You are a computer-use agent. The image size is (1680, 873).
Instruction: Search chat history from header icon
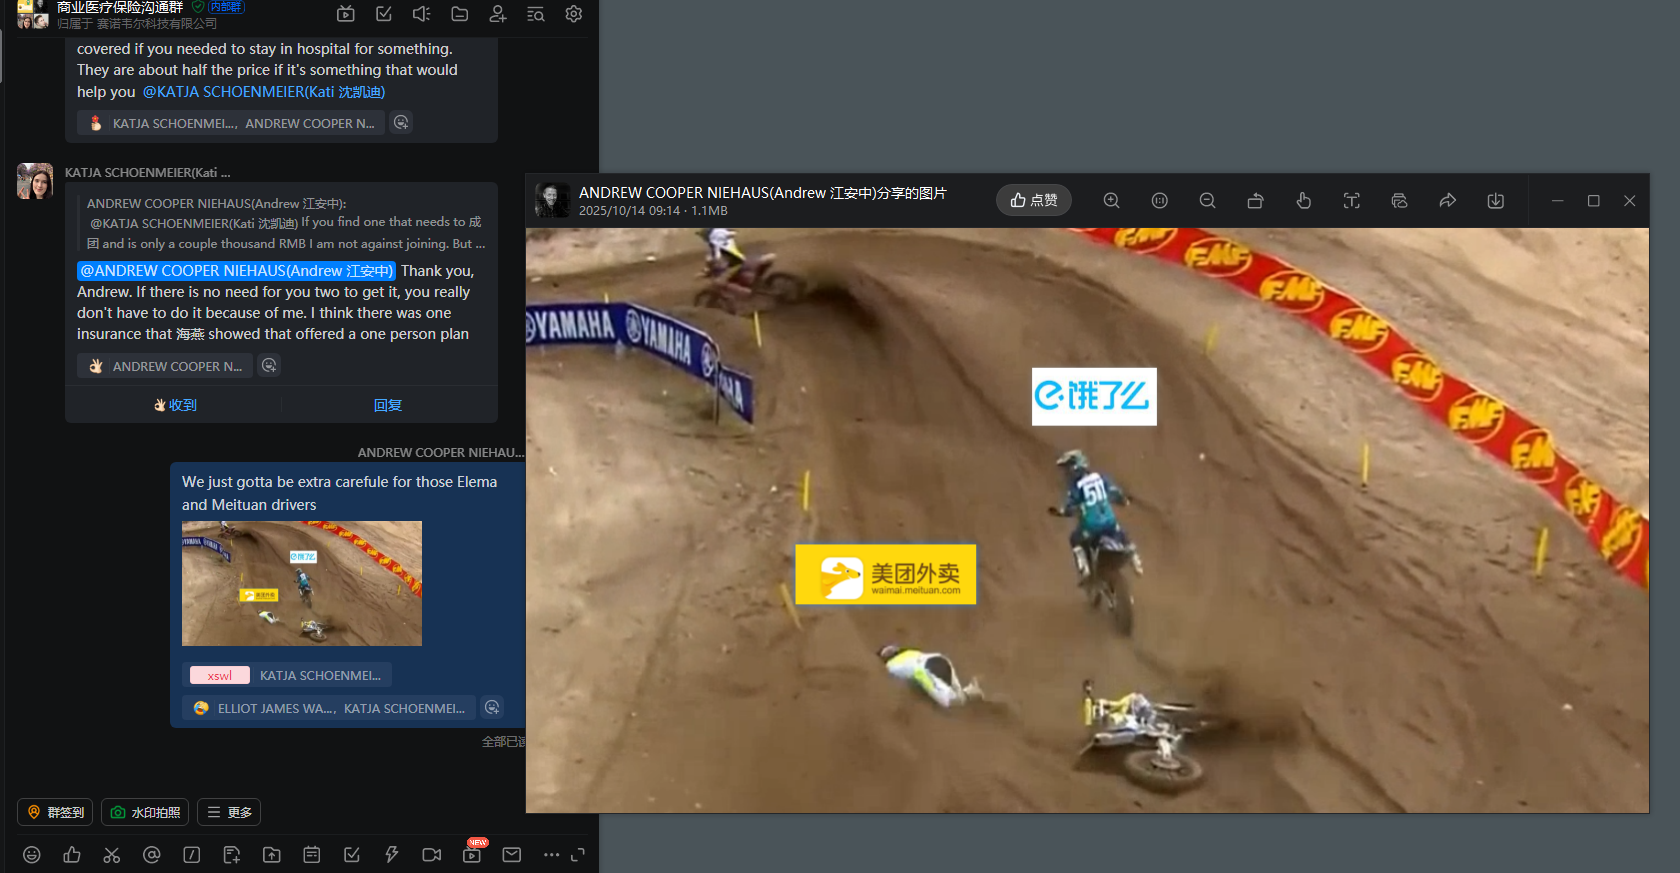tap(536, 14)
